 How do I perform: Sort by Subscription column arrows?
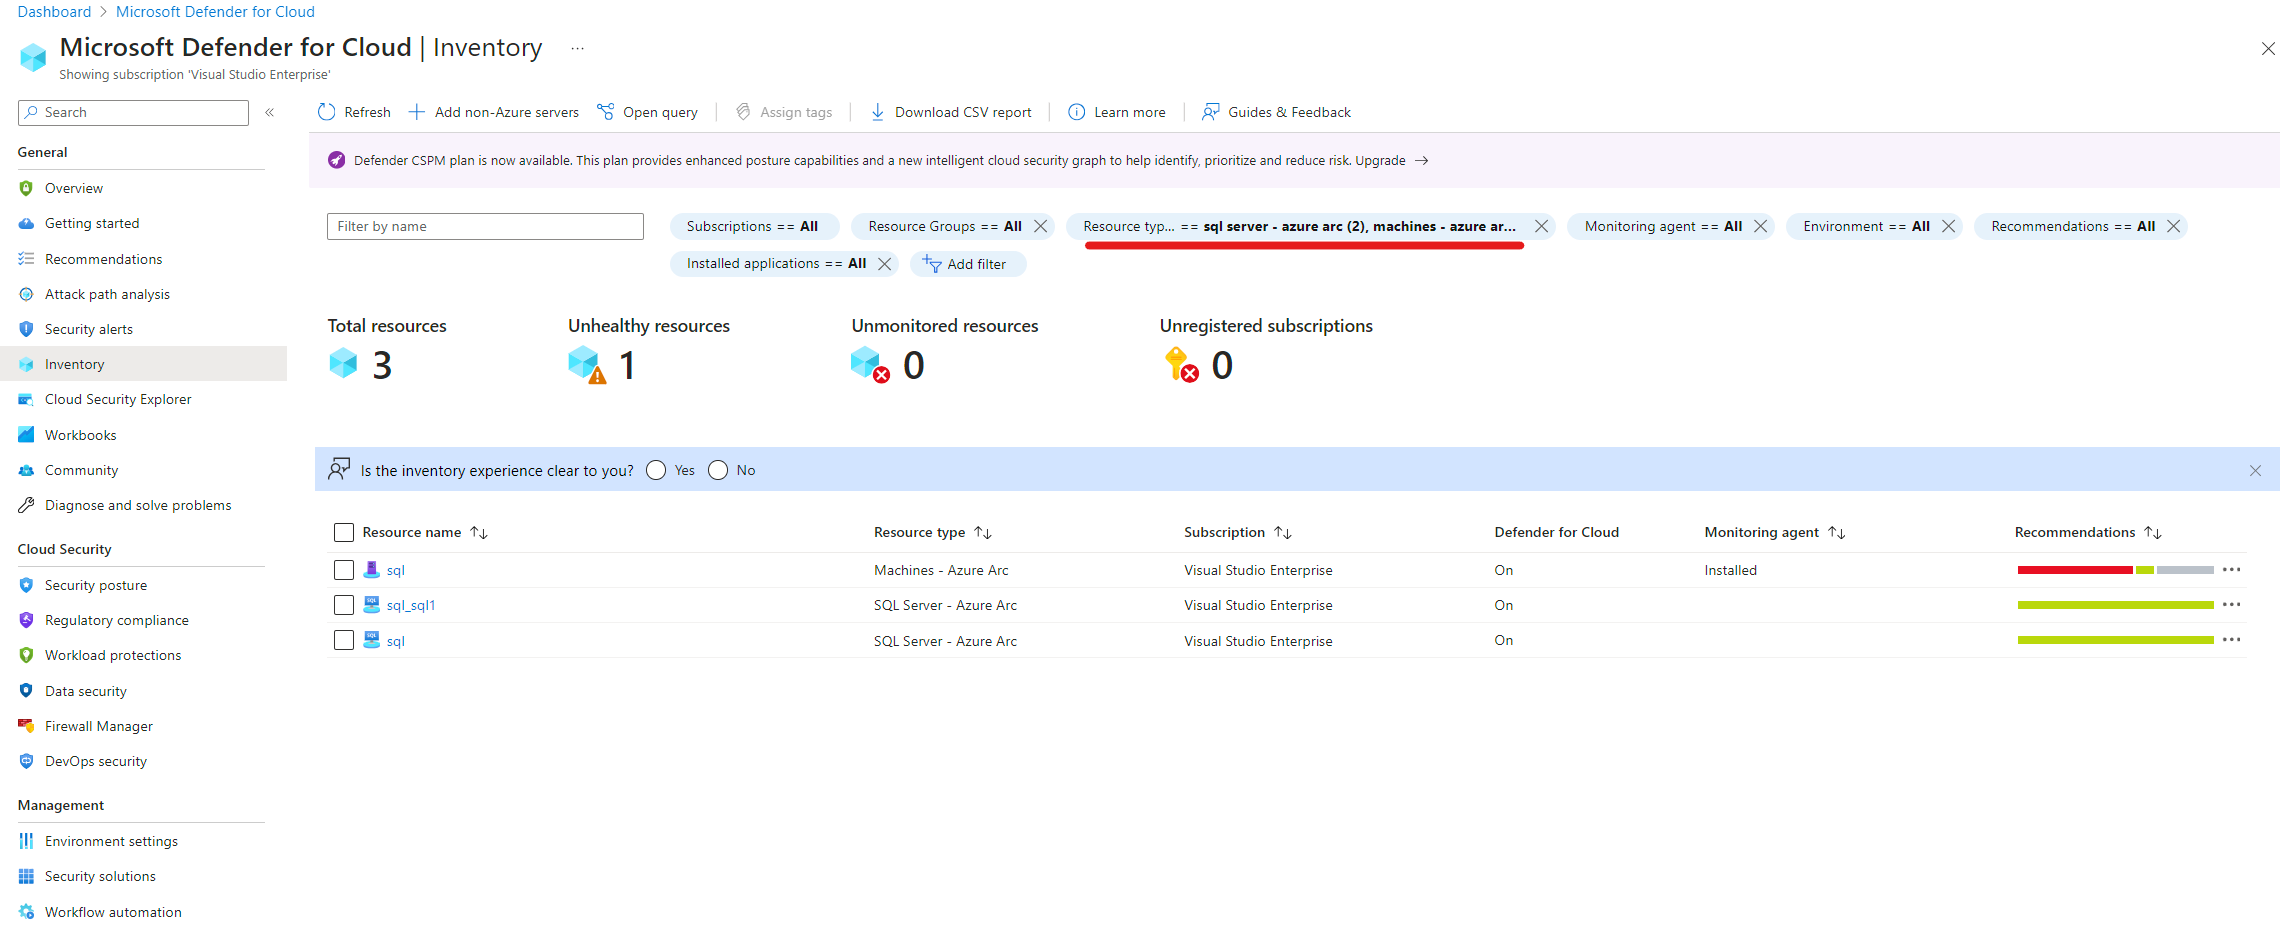point(1283,533)
